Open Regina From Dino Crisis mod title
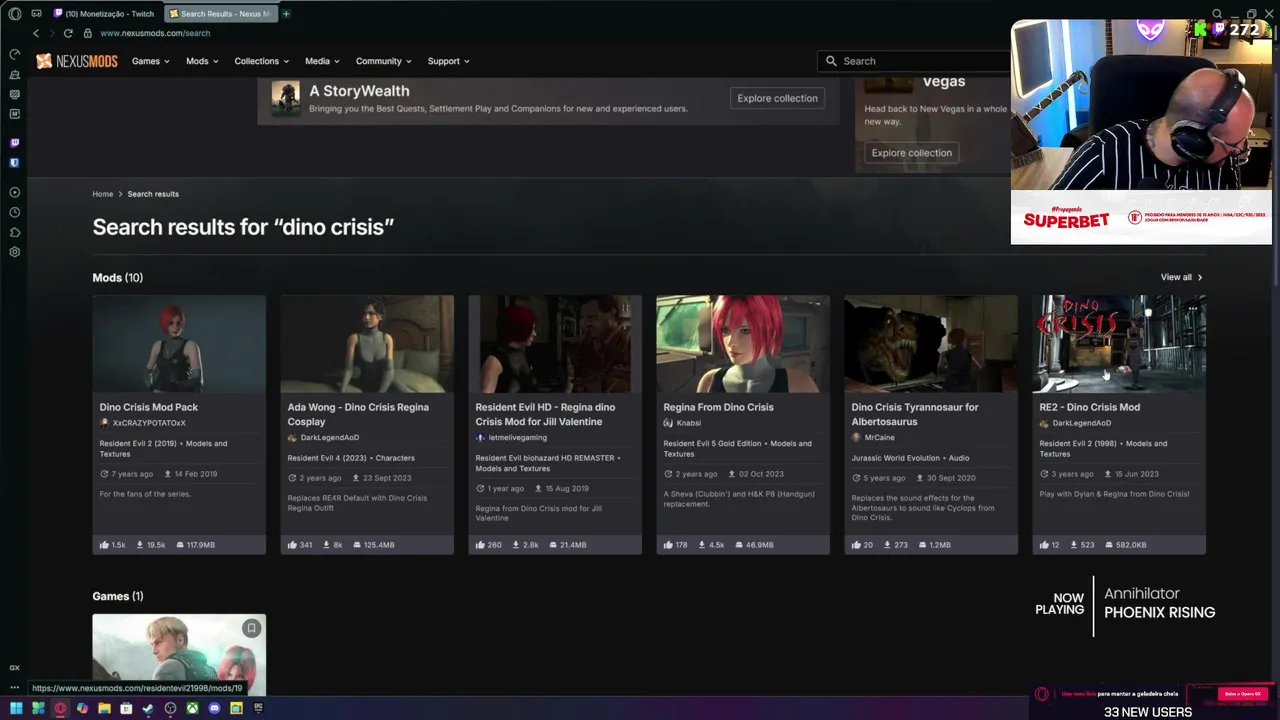Screen dimensions: 1280x720 (719, 407)
